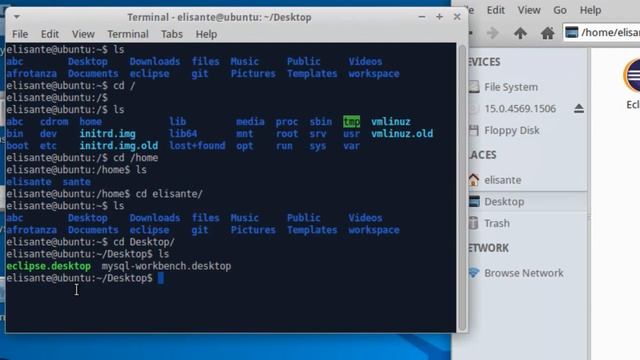Viewport: 640px width, 360px height.
Task: Open the Tabs menu in Terminal
Action: [171, 34]
